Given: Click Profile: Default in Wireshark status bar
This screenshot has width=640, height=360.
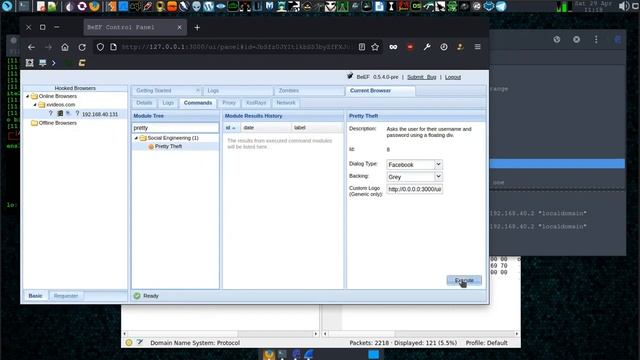Looking at the screenshot, I should coord(487,343).
